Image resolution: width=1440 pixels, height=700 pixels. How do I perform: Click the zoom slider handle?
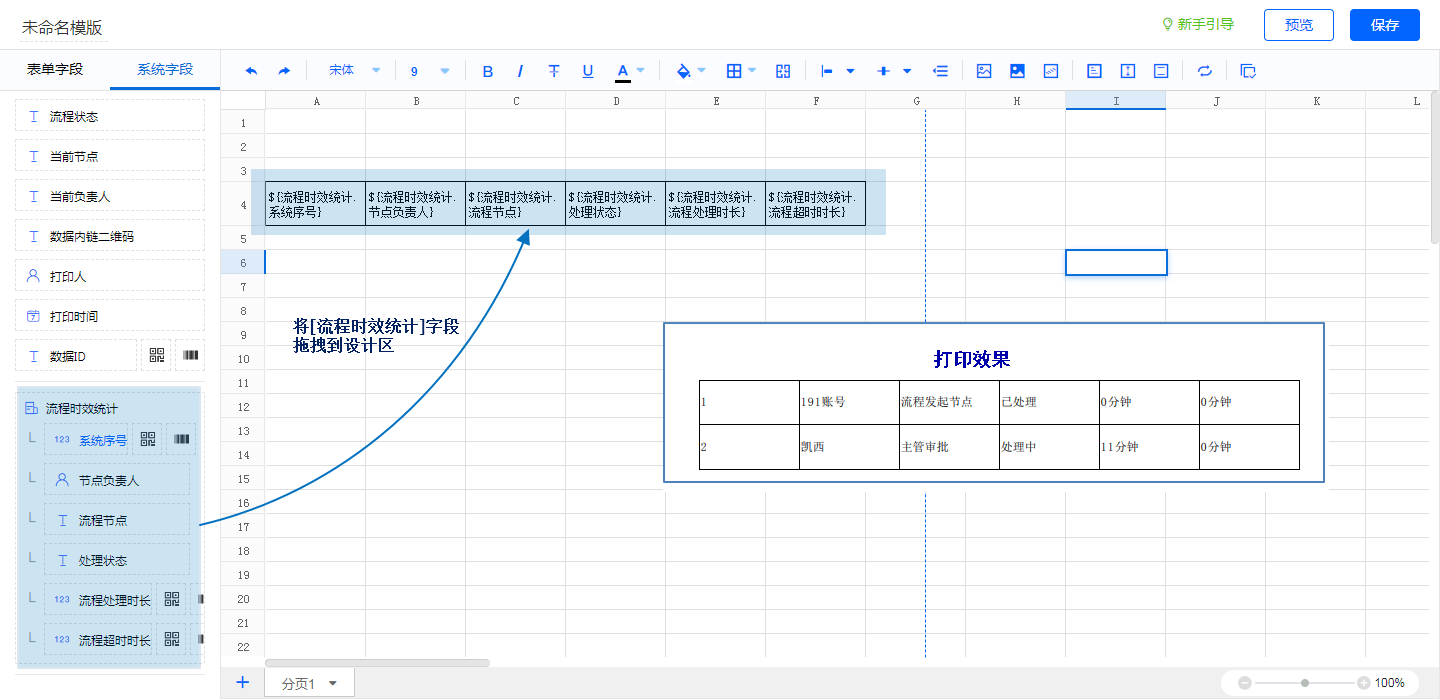1305,683
